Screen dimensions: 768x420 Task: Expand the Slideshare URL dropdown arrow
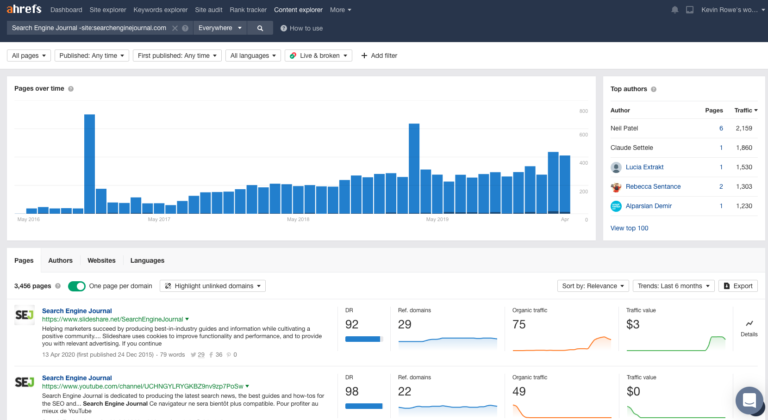[x=187, y=320]
